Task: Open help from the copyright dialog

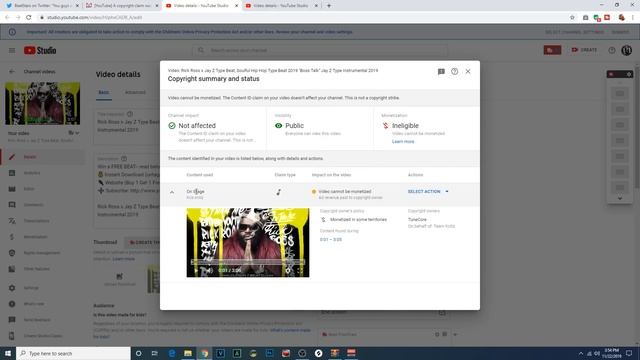Action: pos(454,71)
